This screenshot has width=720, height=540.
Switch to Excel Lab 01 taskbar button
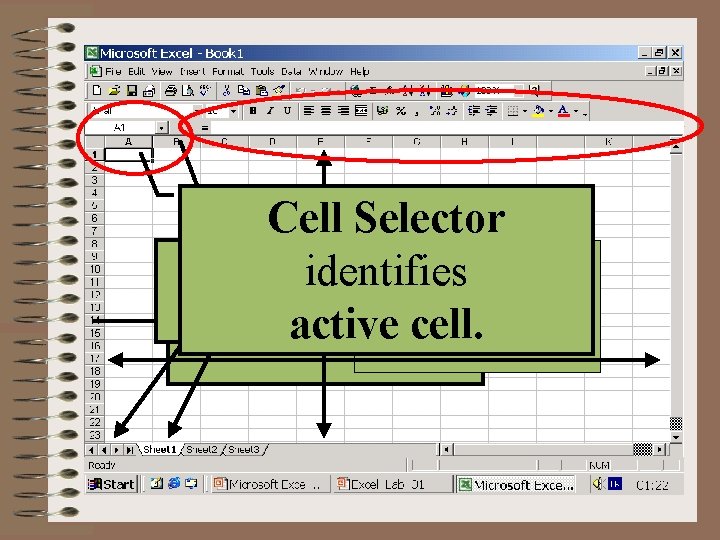[392, 484]
